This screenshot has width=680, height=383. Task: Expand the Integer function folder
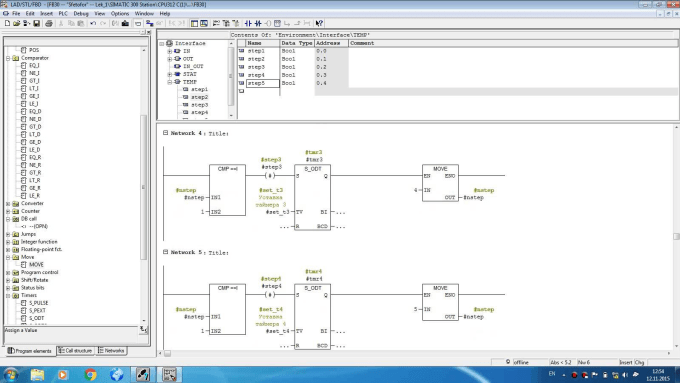[x=8, y=242]
